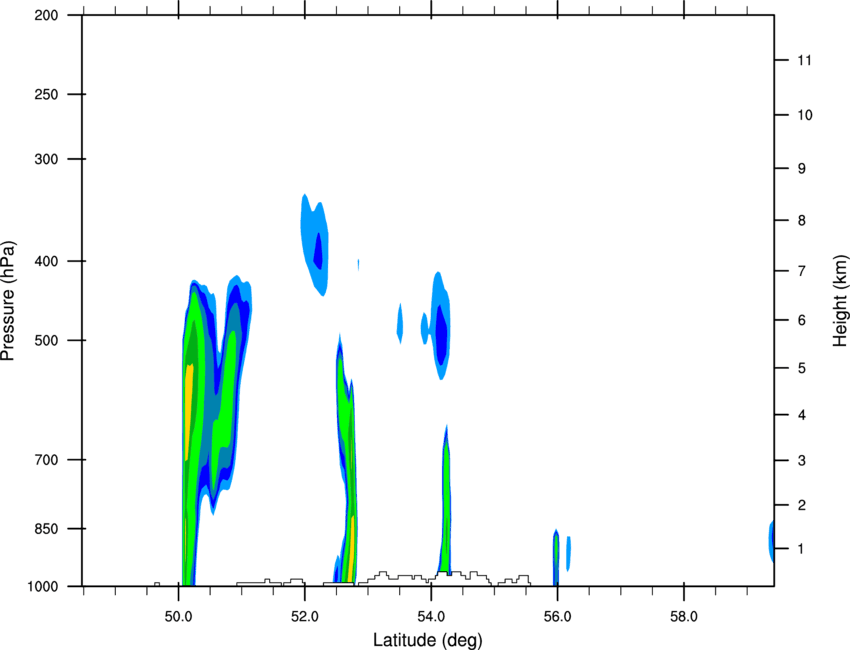
Task: Click the light blue patch at the right edge
Action: (x=771, y=540)
